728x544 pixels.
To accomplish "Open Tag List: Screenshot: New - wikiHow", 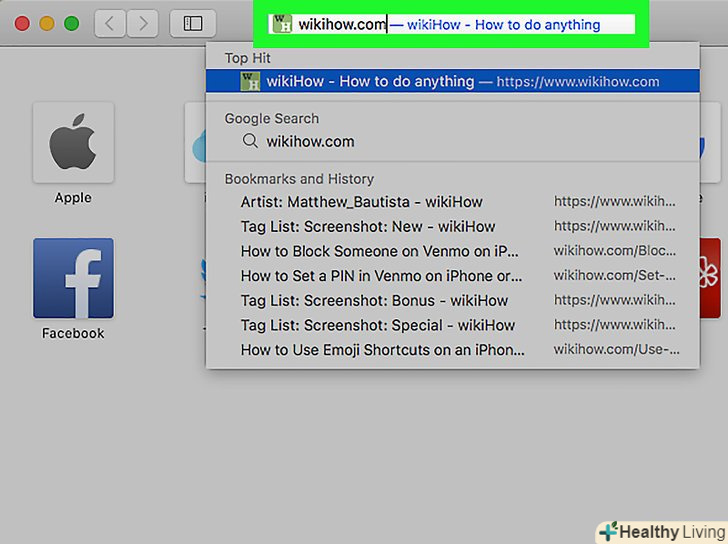I will click(453, 227).
